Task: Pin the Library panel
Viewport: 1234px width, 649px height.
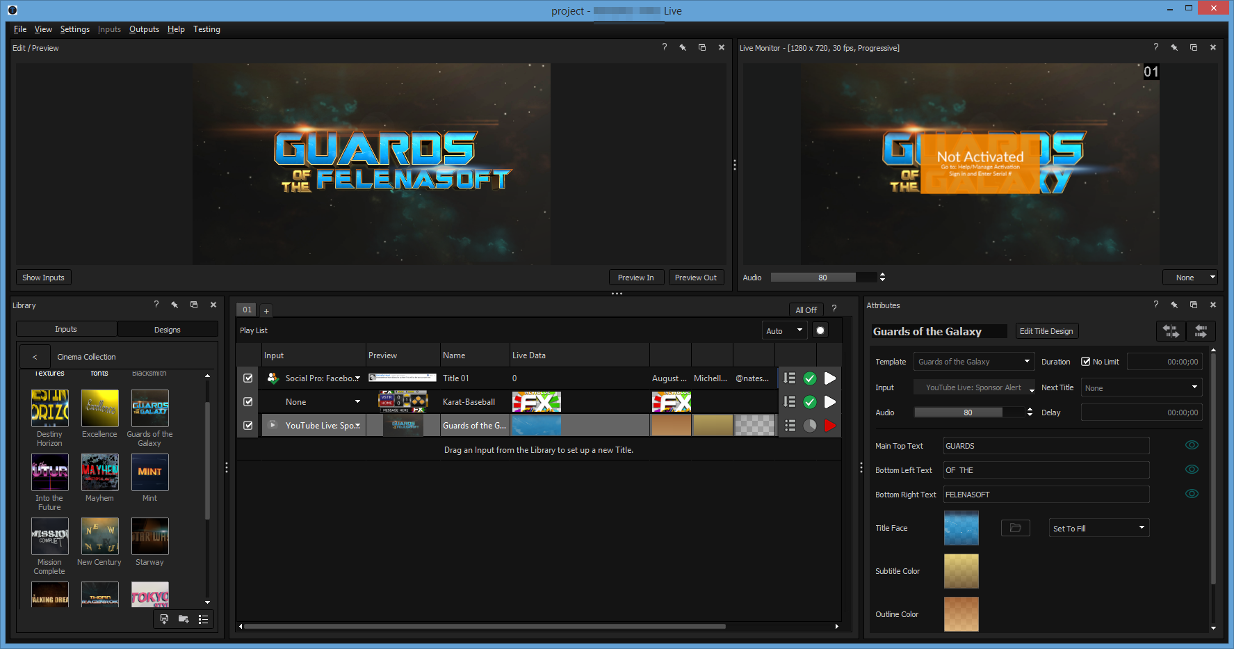Action: [175, 305]
